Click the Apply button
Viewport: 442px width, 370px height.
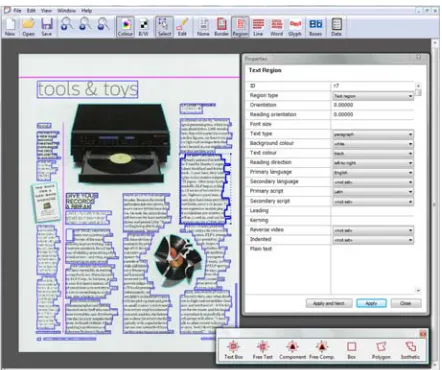(371, 303)
